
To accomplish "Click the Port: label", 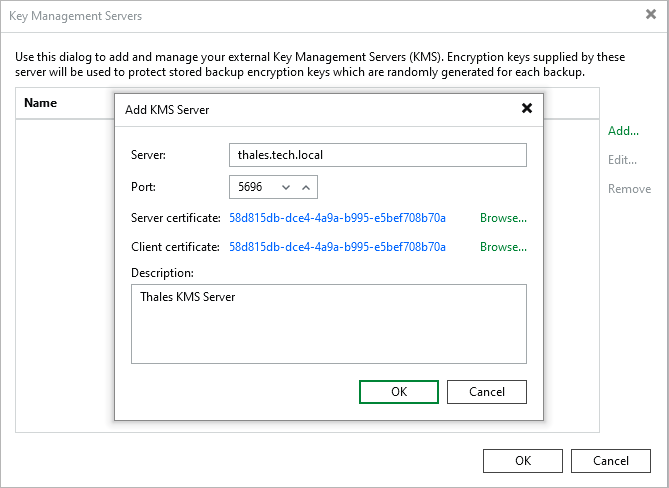I will point(143,187).
